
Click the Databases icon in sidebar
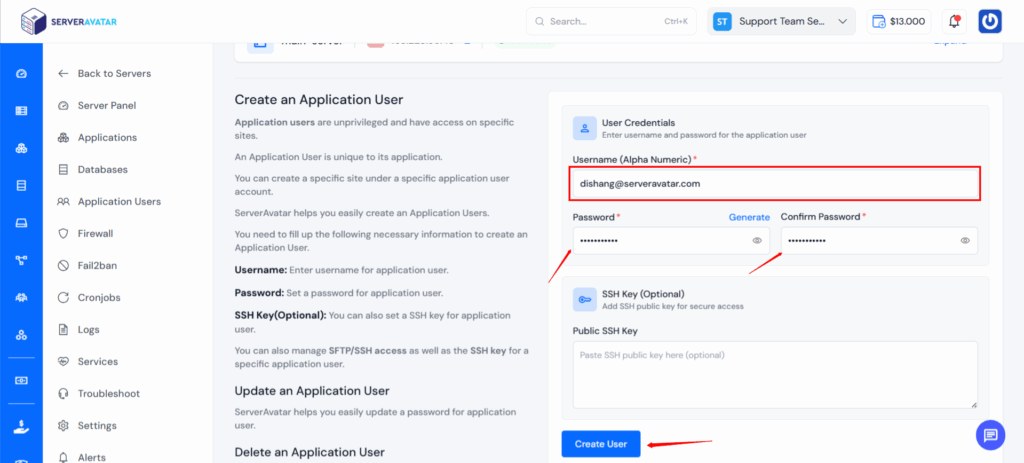click(64, 170)
